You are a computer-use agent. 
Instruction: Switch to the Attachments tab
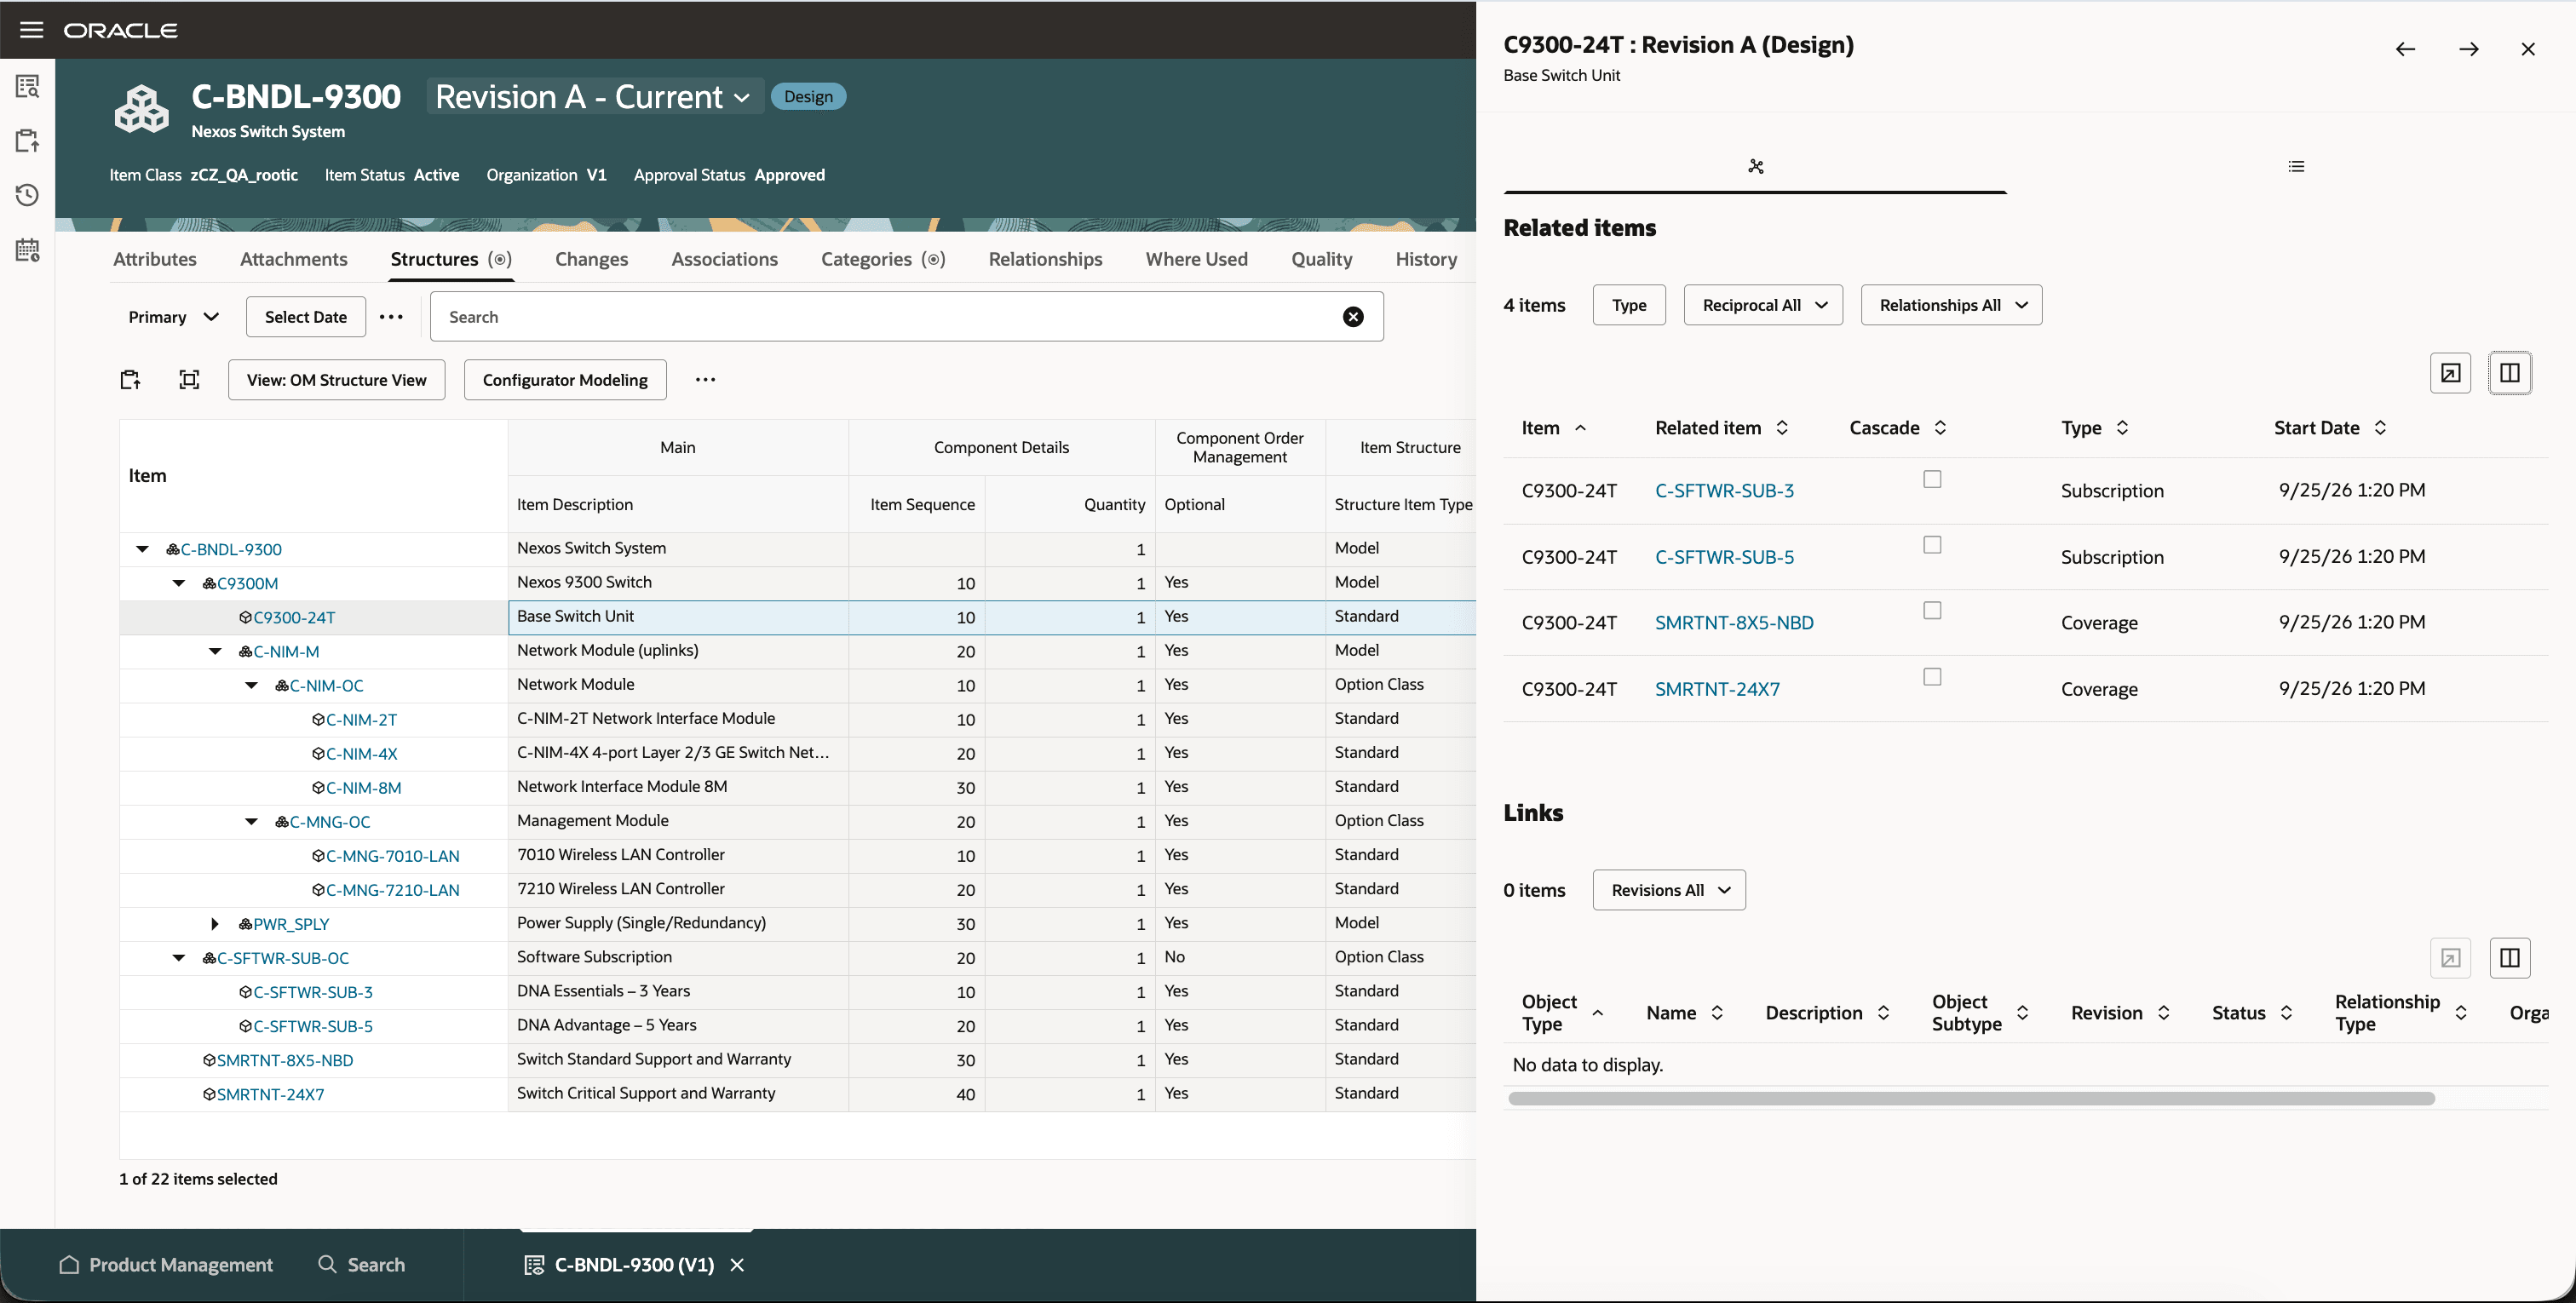pos(294,259)
